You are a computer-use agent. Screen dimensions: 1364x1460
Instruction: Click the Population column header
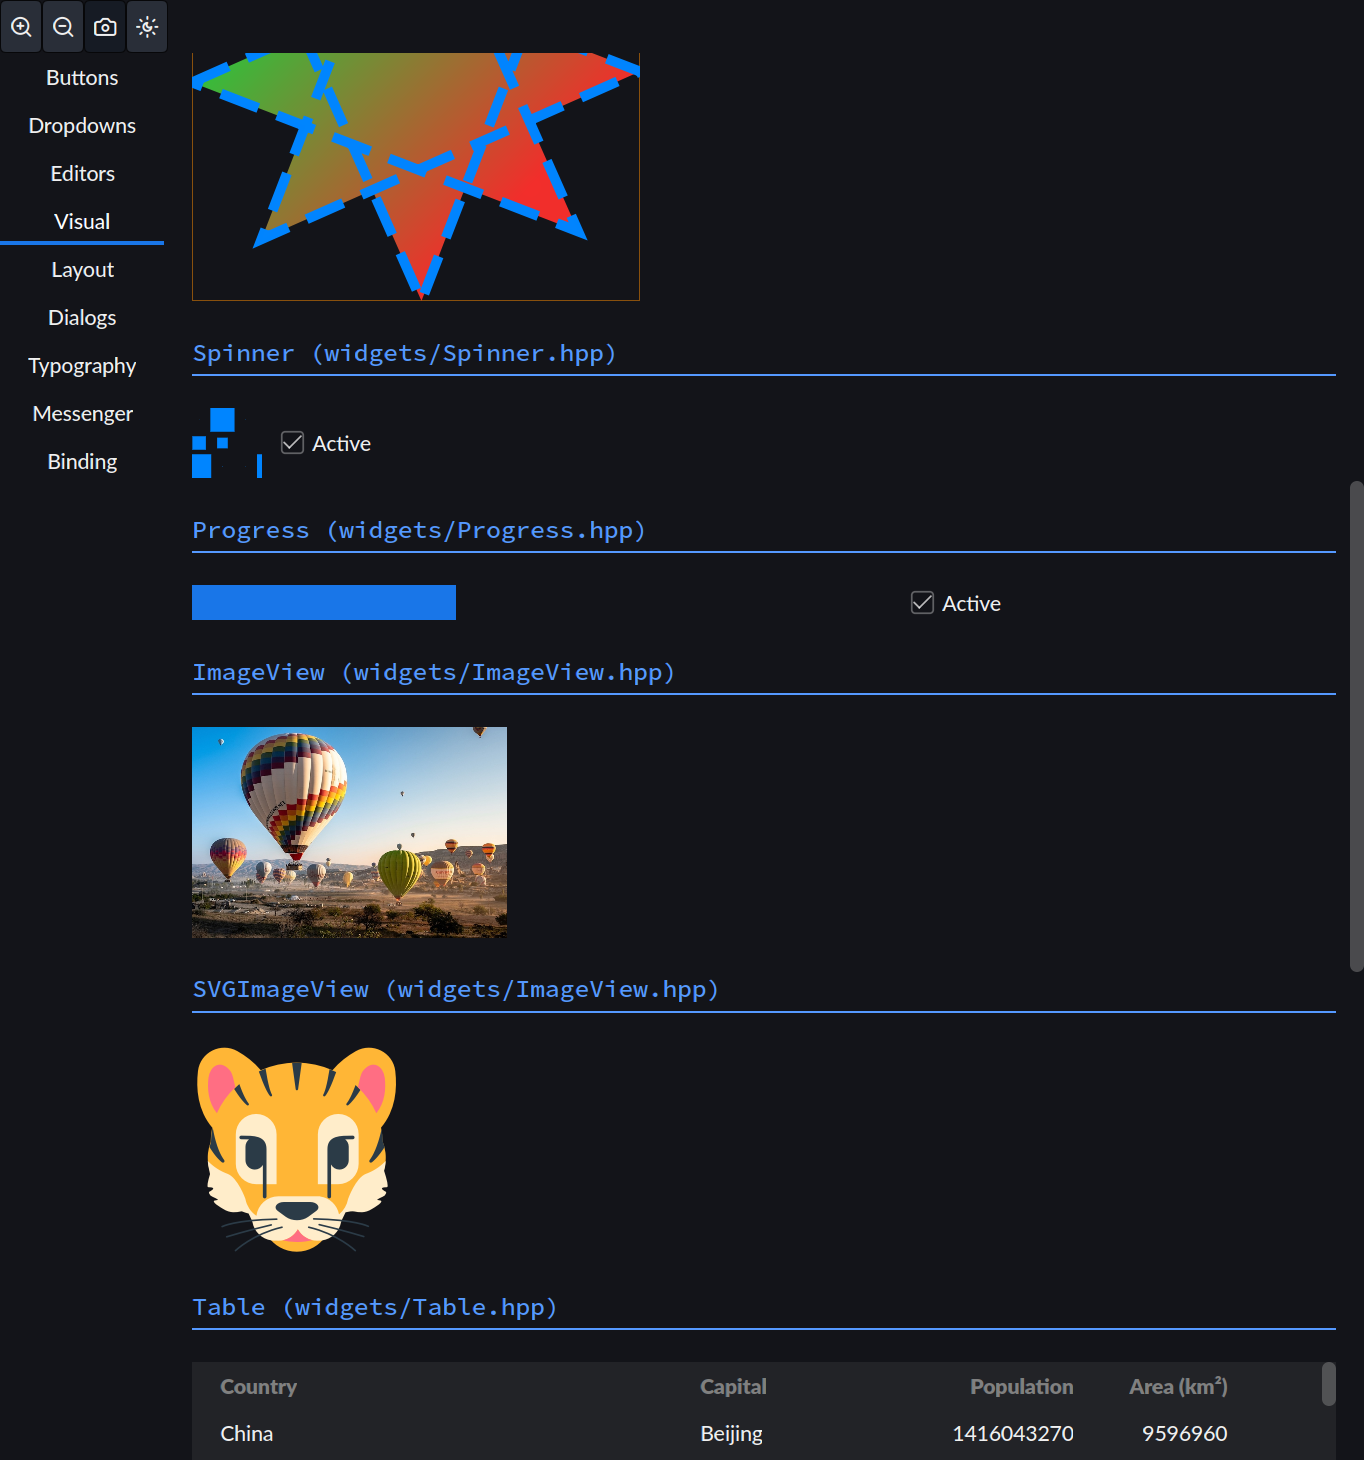(x=1021, y=1387)
